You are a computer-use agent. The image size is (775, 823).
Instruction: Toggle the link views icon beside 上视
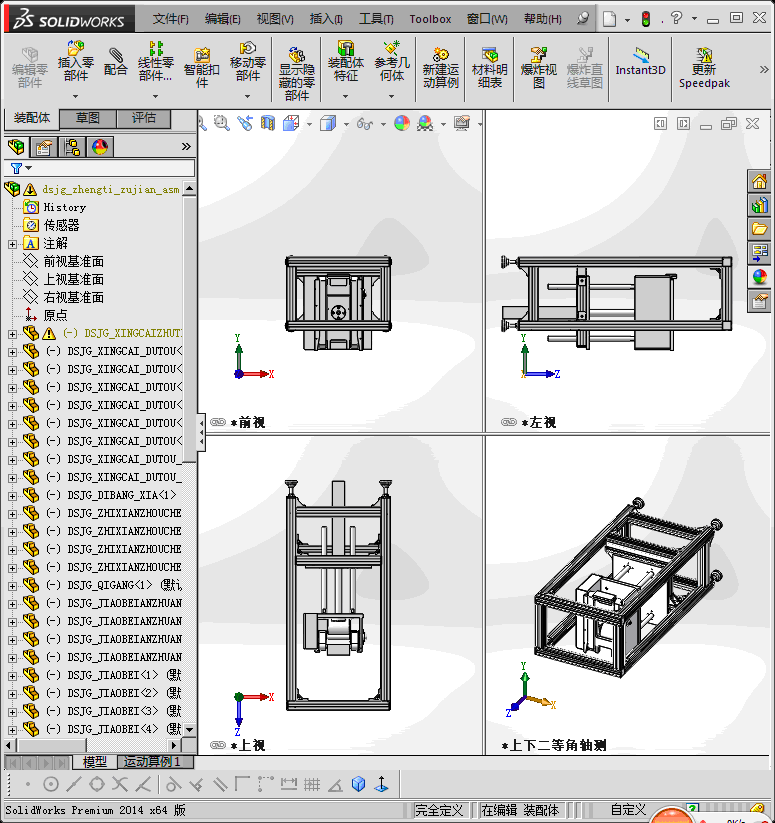pos(218,745)
